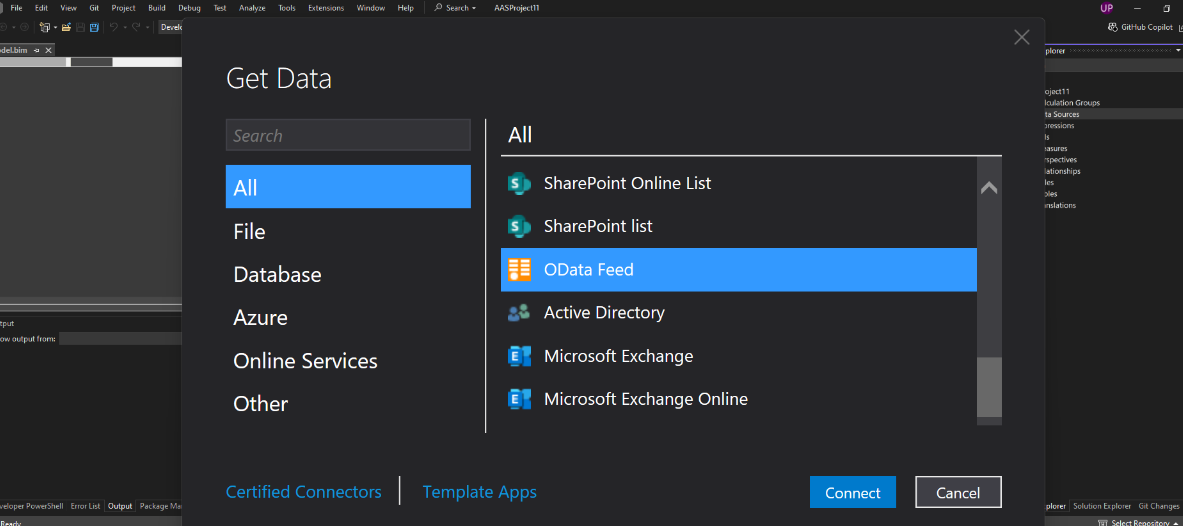Switch to the Package Manager tab
Viewport: 1183px width, 526px height.
click(x=161, y=506)
